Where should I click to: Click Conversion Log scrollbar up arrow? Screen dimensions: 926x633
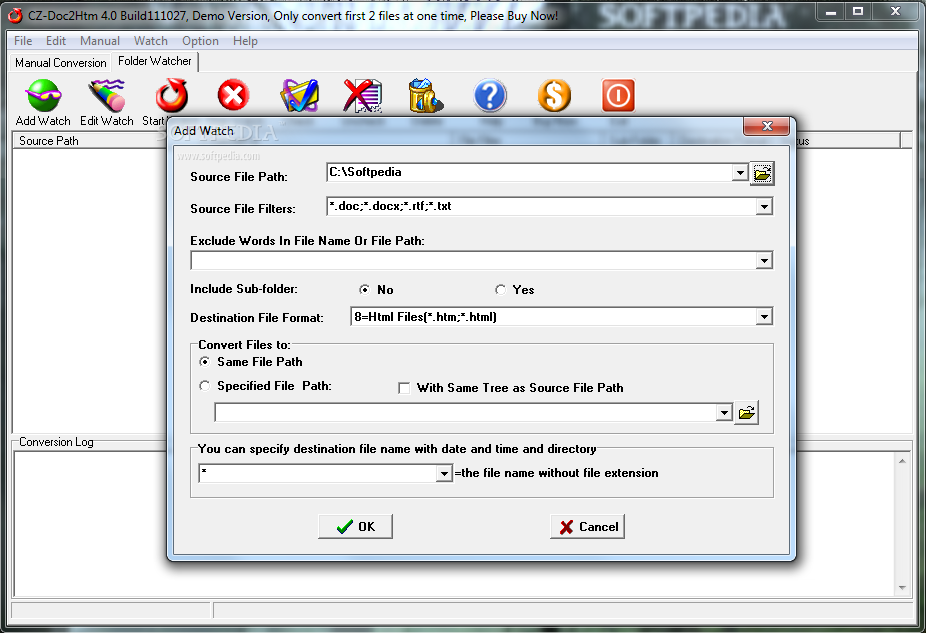click(902, 461)
